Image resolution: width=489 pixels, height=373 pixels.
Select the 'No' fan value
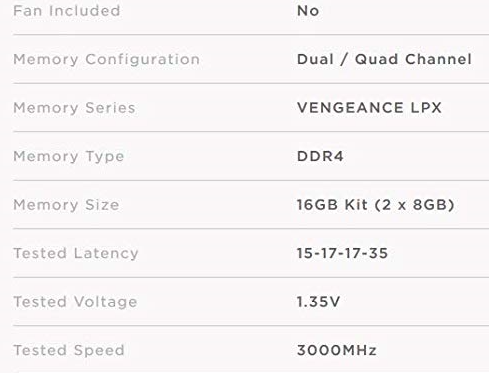tap(308, 11)
